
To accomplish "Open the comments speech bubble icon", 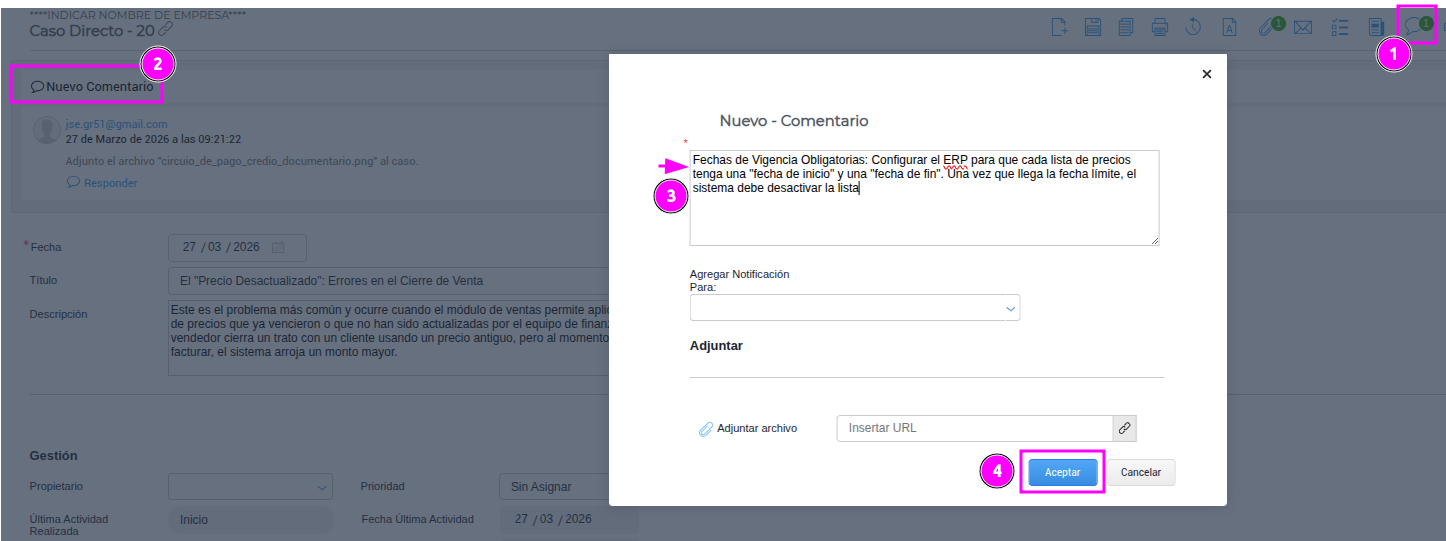I will pos(1414,26).
